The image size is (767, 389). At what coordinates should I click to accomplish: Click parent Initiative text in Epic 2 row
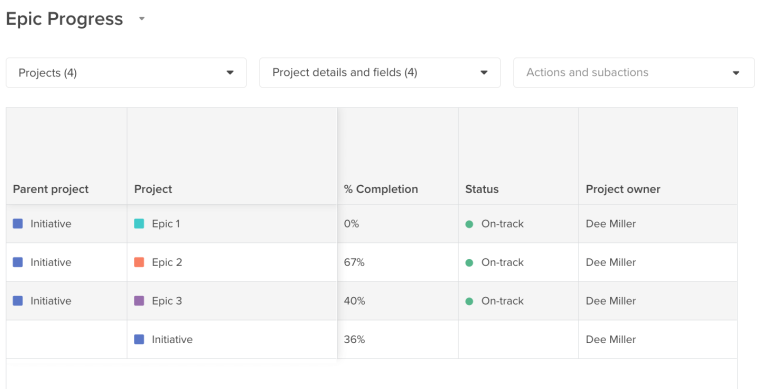(51, 263)
